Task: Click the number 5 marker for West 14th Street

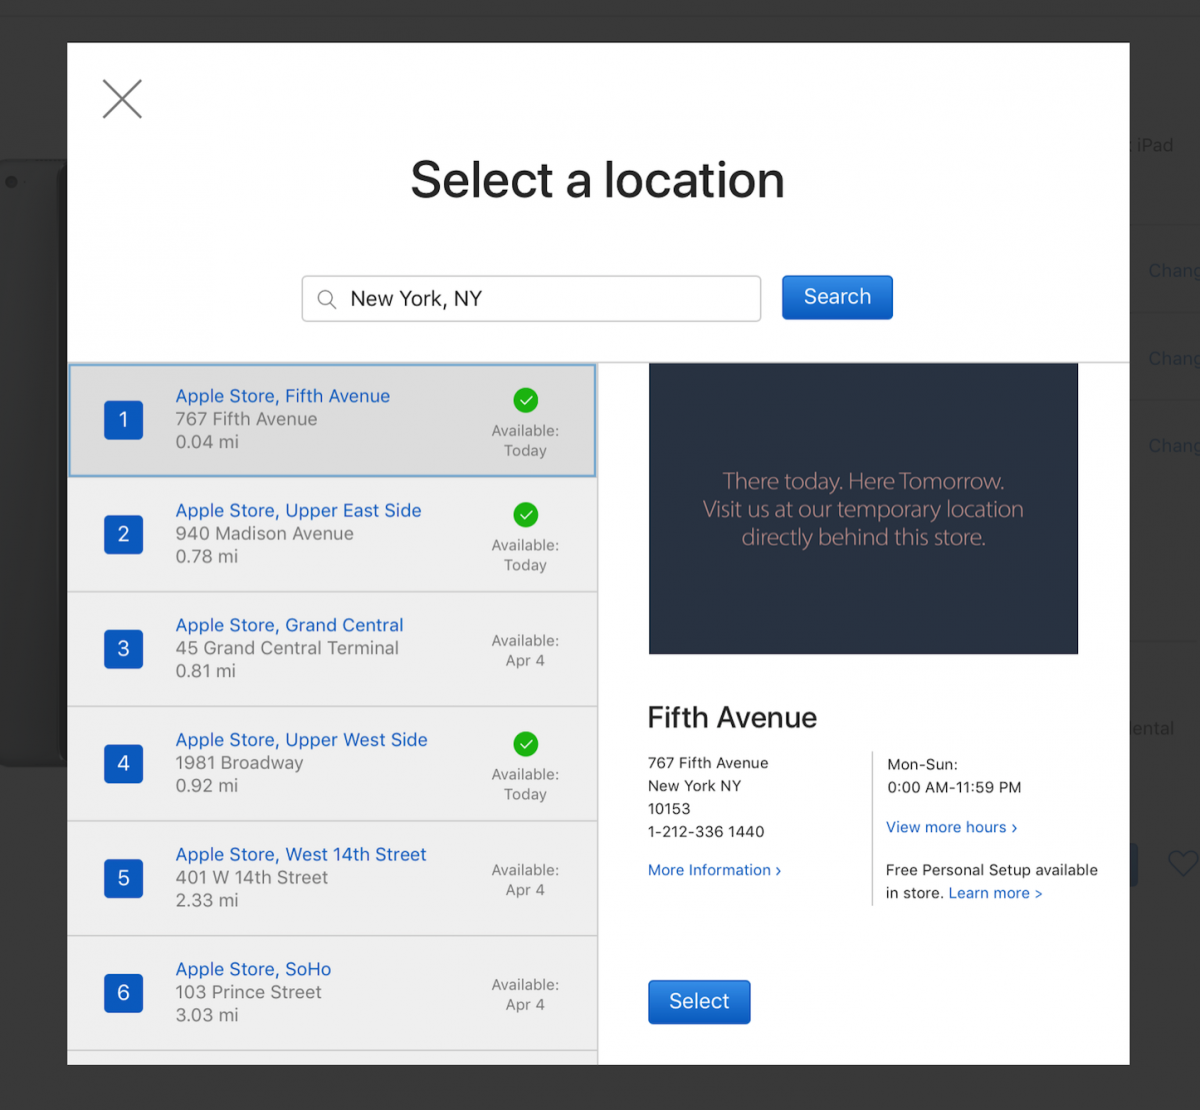Action: pyautogui.click(x=123, y=878)
